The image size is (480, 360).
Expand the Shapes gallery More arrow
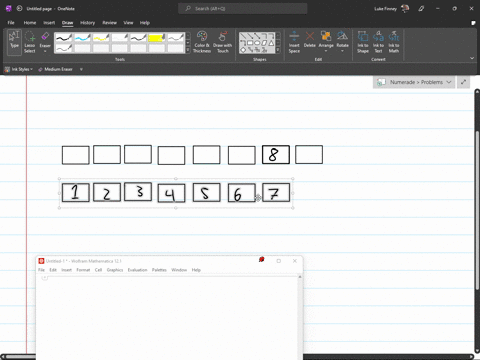(278, 51)
